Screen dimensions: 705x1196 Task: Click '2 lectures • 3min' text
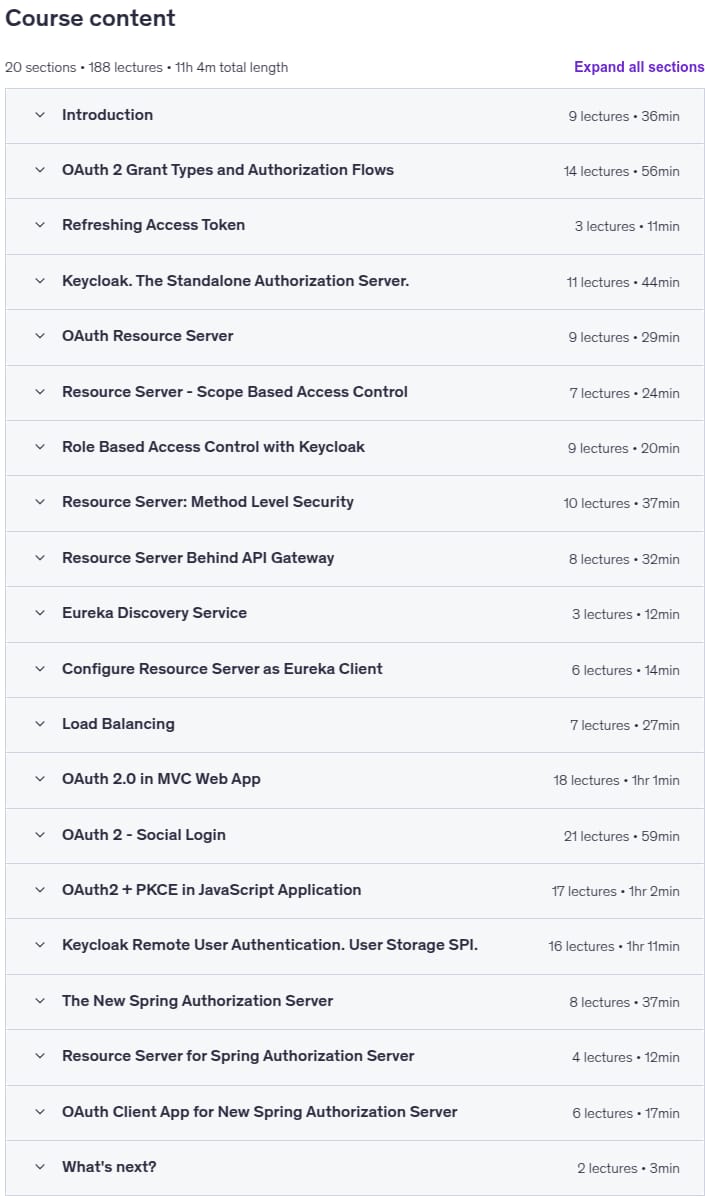[628, 1169]
